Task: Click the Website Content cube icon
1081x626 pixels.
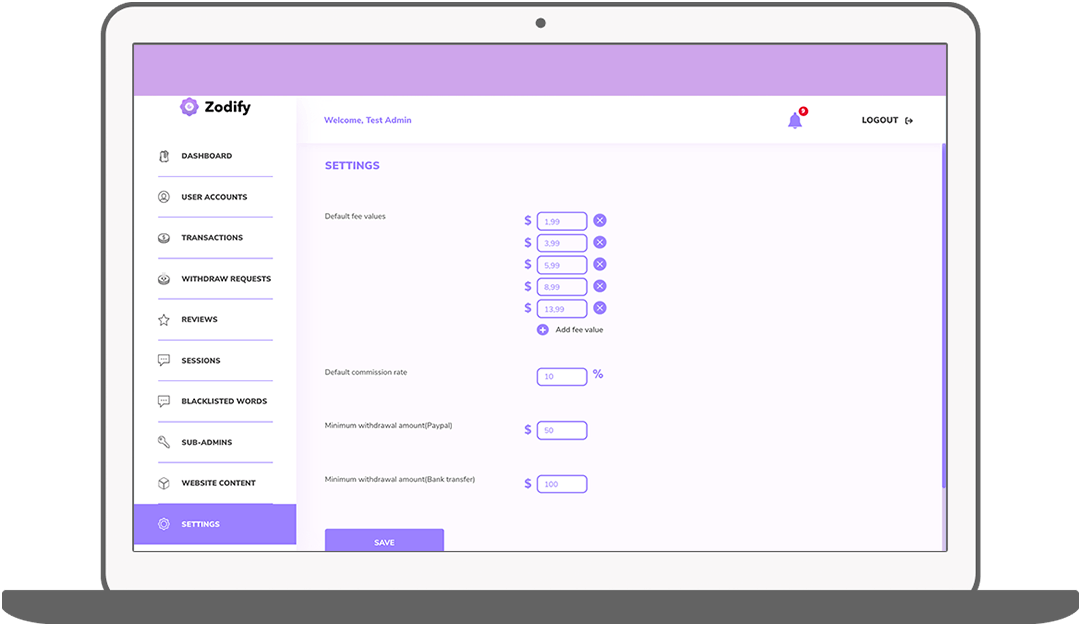Action: pyautogui.click(x=164, y=483)
